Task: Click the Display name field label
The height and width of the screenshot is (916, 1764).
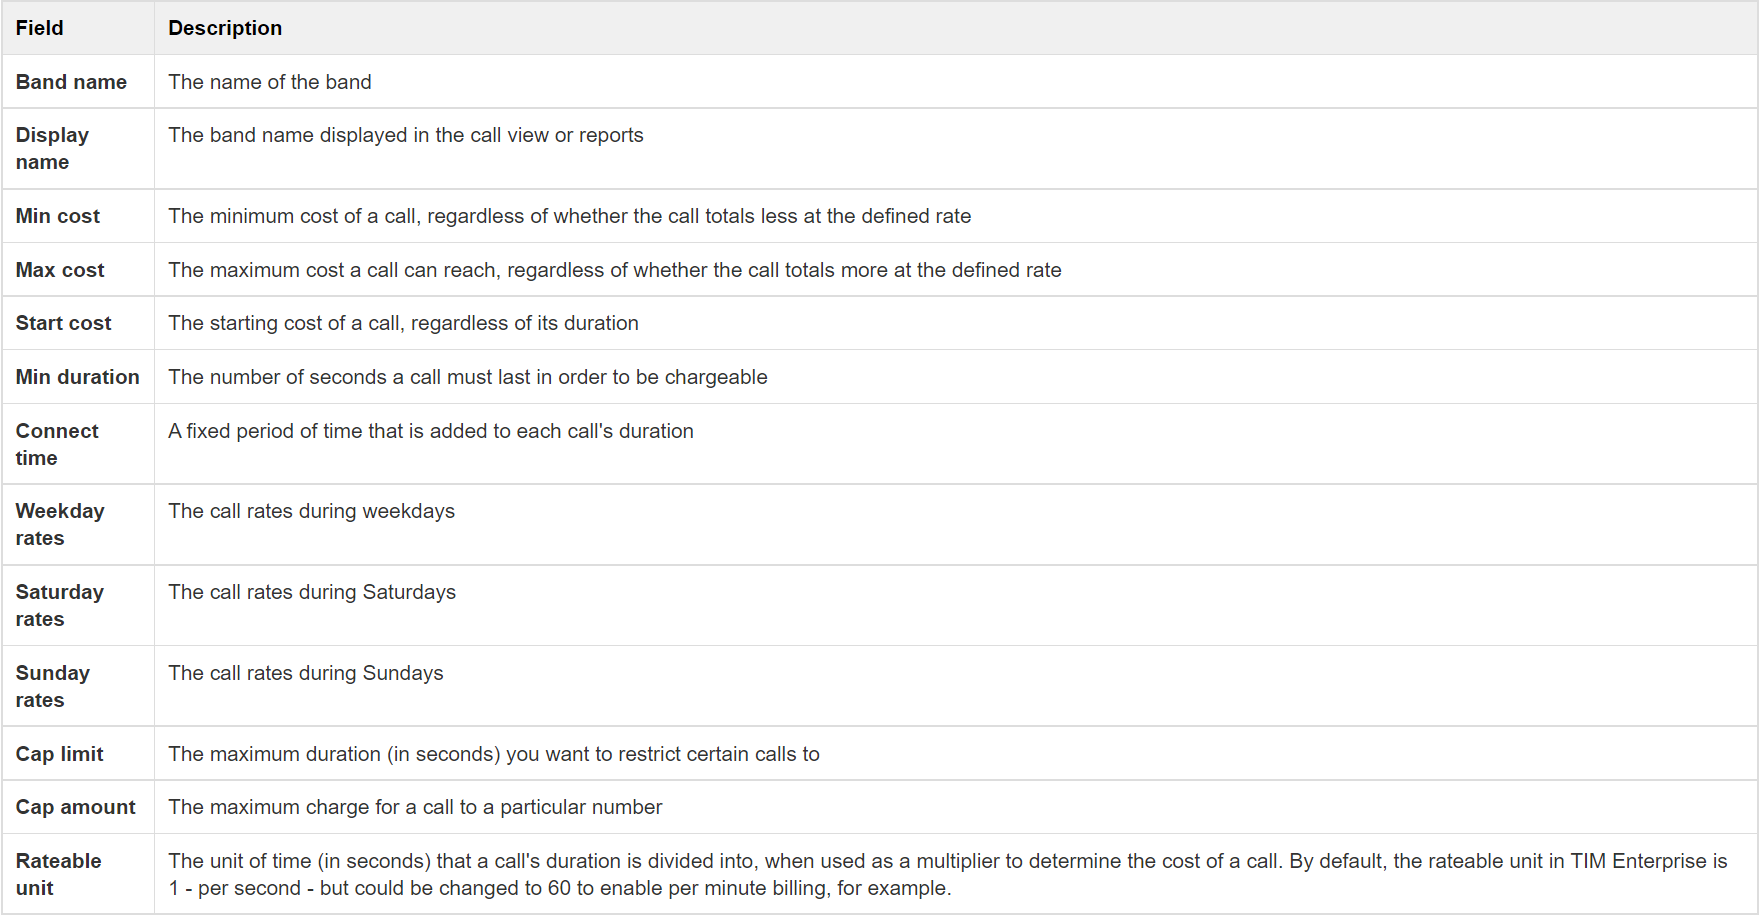Action: pyautogui.click(x=52, y=148)
